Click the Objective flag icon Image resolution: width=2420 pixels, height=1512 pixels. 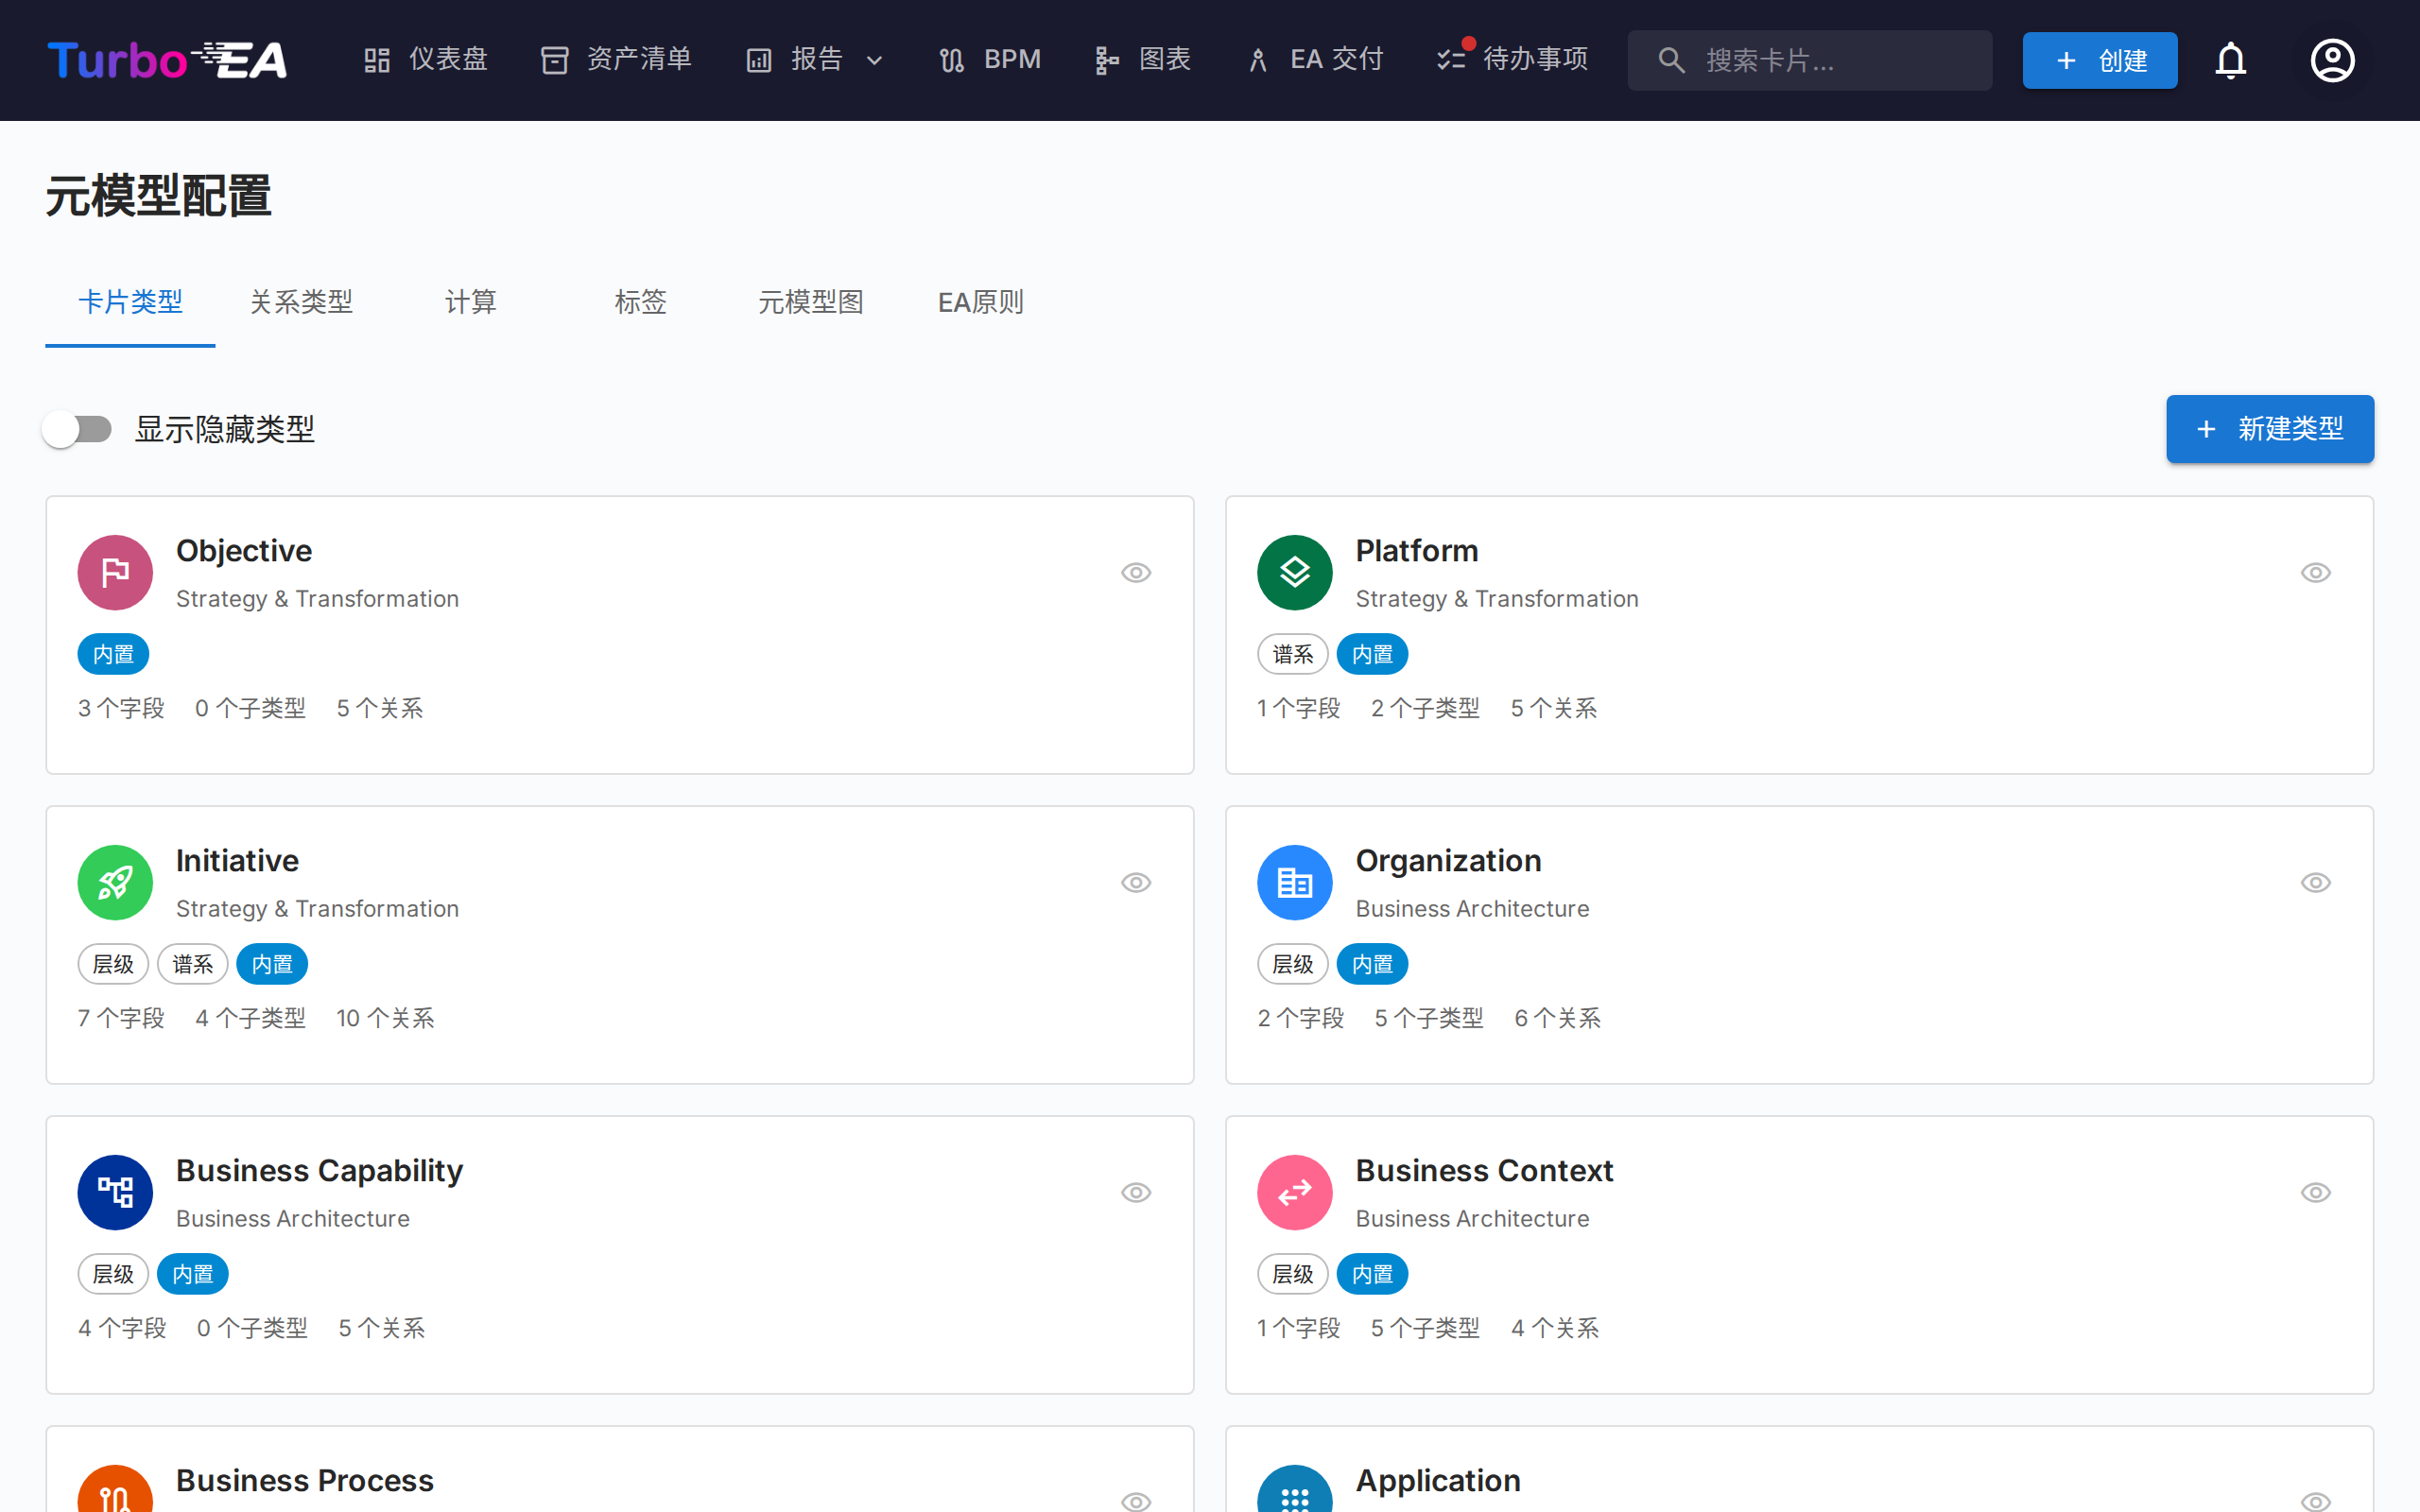coord(114,572)
